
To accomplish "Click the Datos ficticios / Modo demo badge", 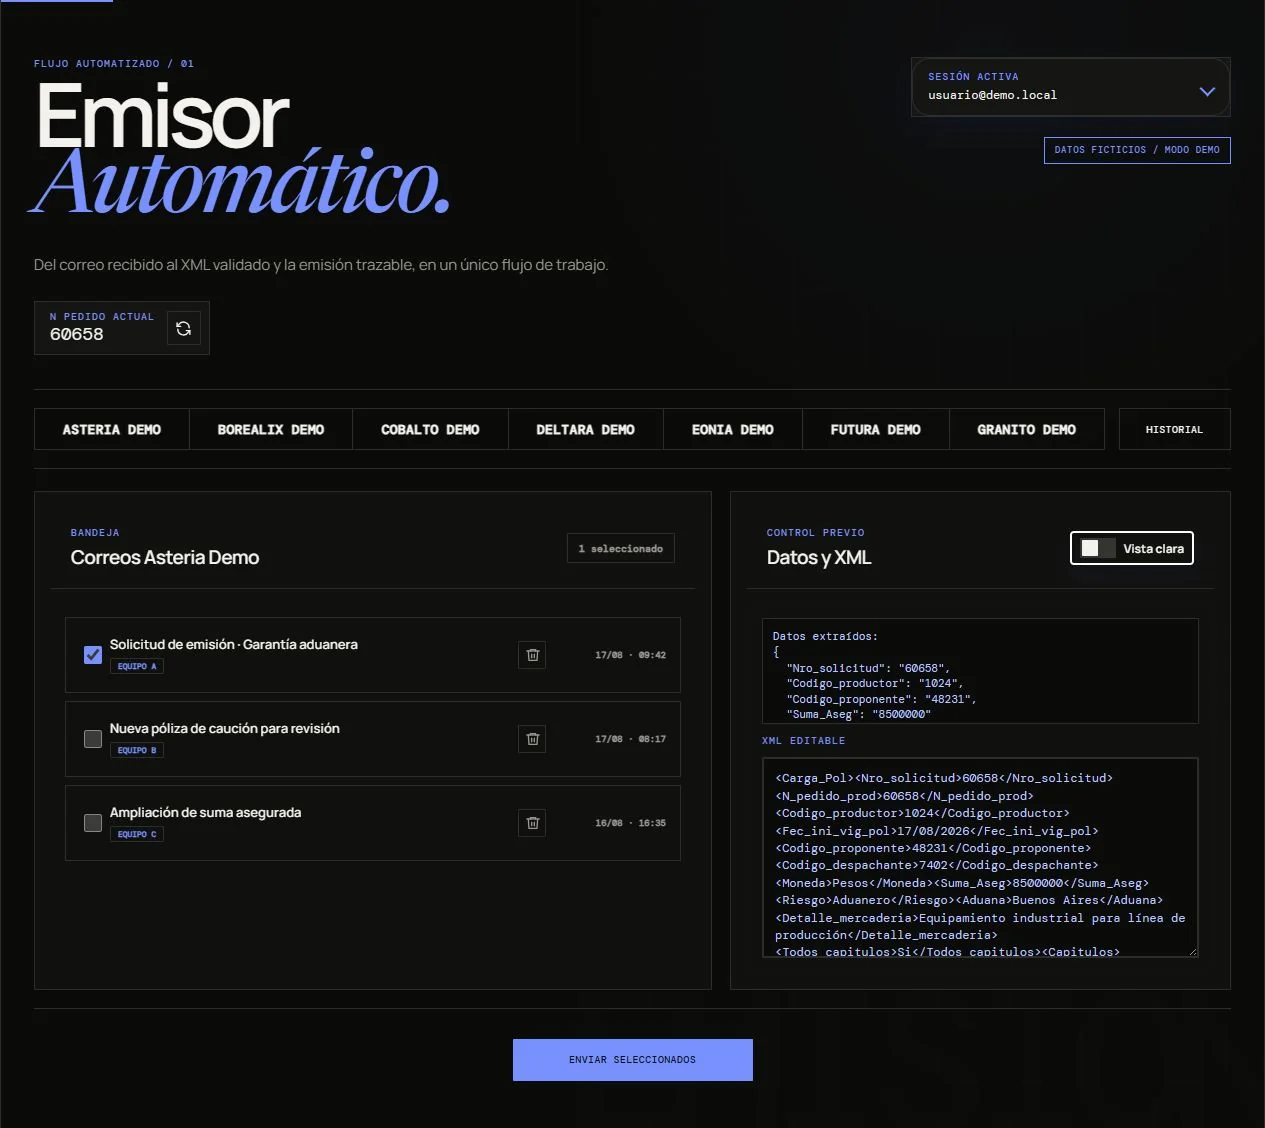I will [1137, 150].
